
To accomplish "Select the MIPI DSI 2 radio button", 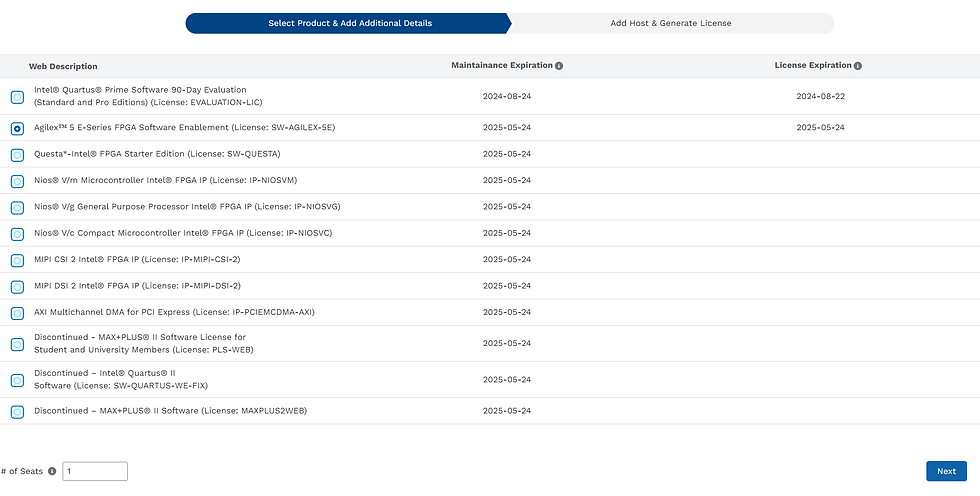I will coord(18,287).
